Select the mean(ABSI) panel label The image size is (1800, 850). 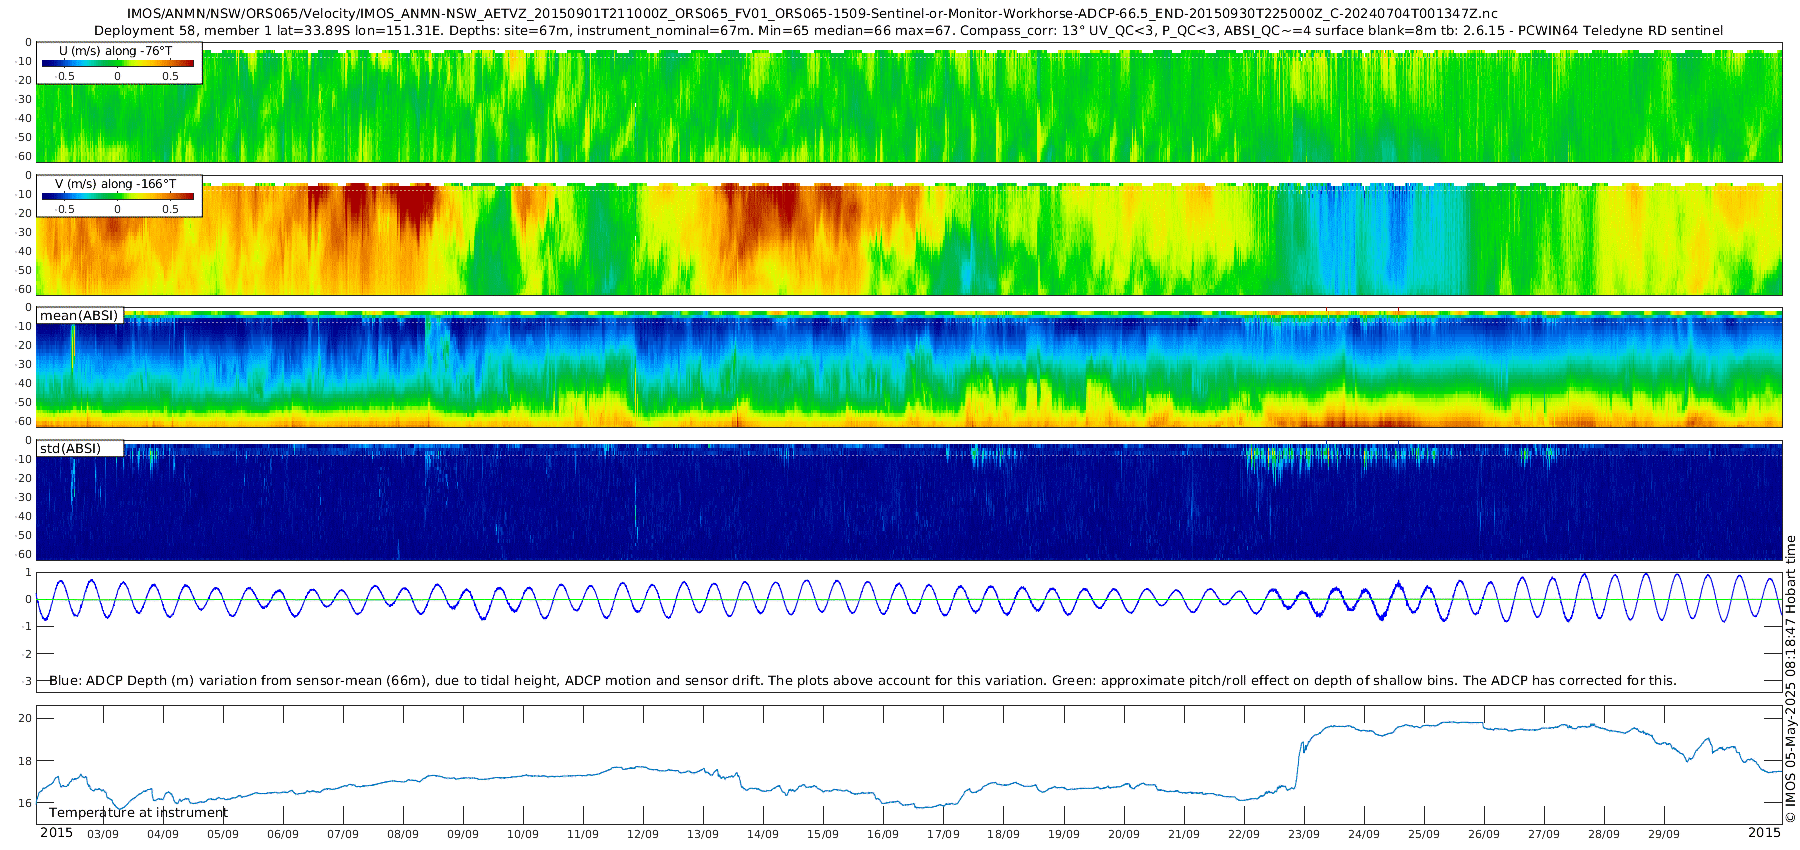click(79, 315)
